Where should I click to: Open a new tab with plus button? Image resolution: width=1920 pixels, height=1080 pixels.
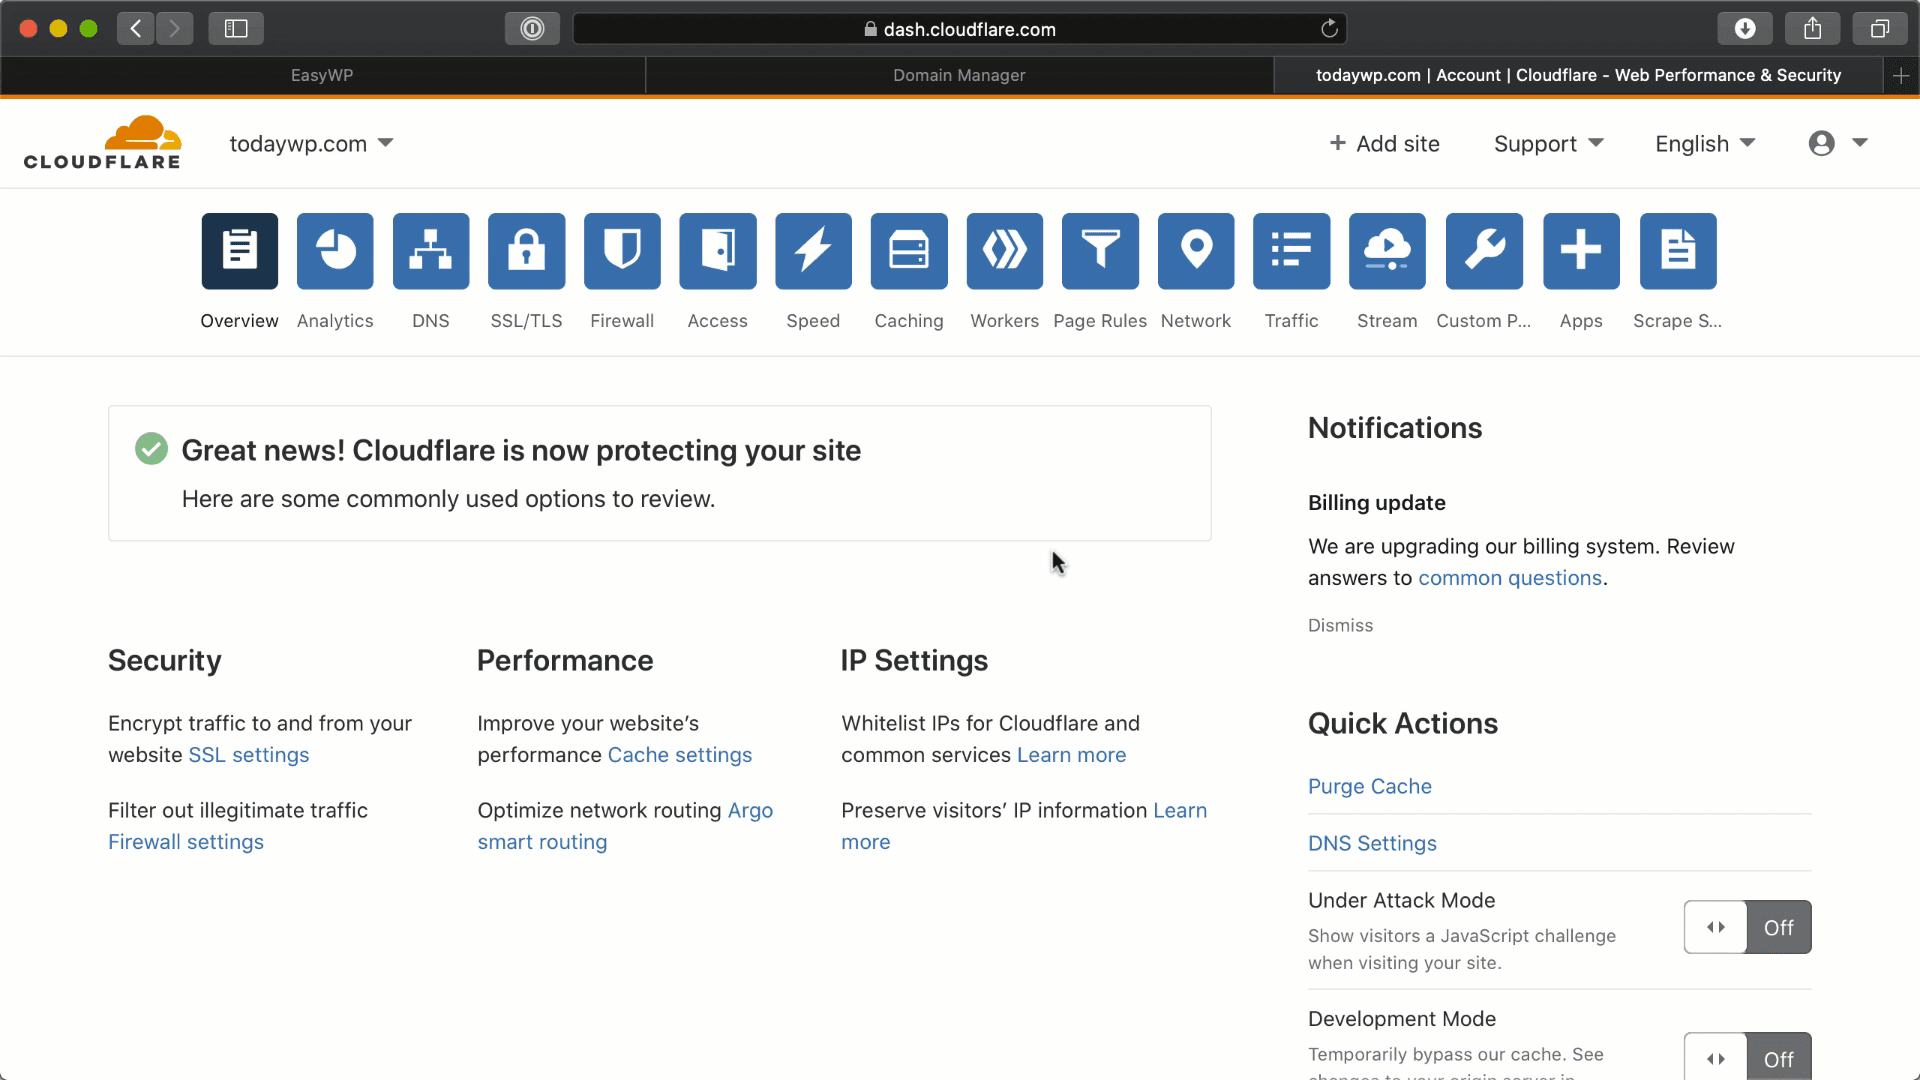(1901, 75)
